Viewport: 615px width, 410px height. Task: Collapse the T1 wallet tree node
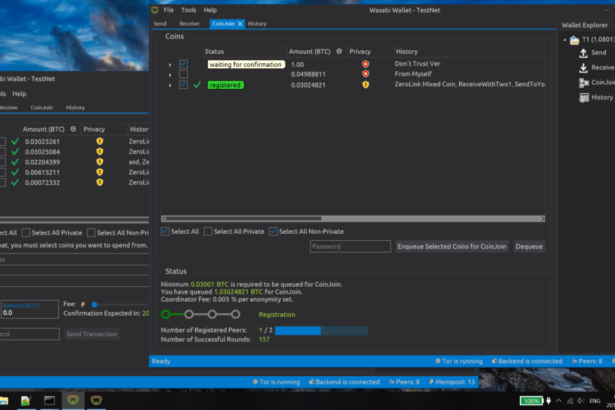[x=565, y=40]
